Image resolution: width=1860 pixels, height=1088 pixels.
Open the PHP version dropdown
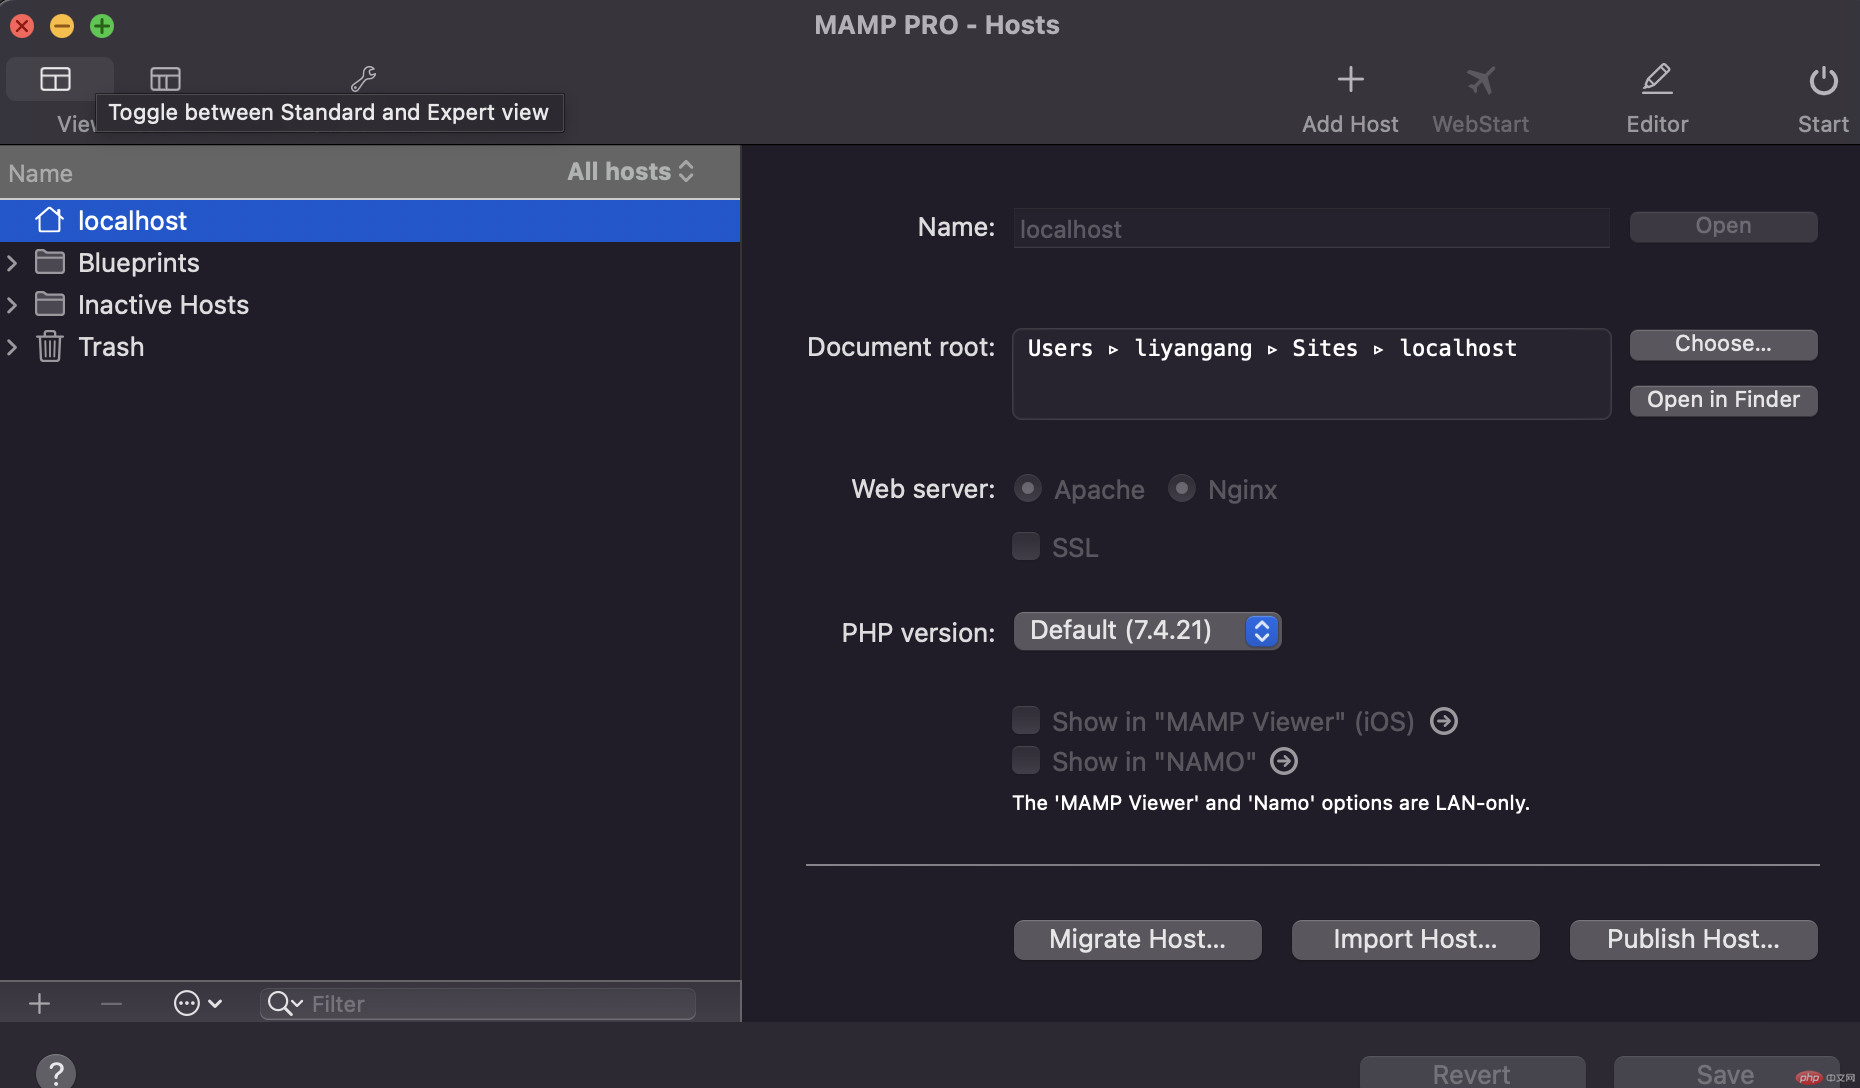[1147, 631]
